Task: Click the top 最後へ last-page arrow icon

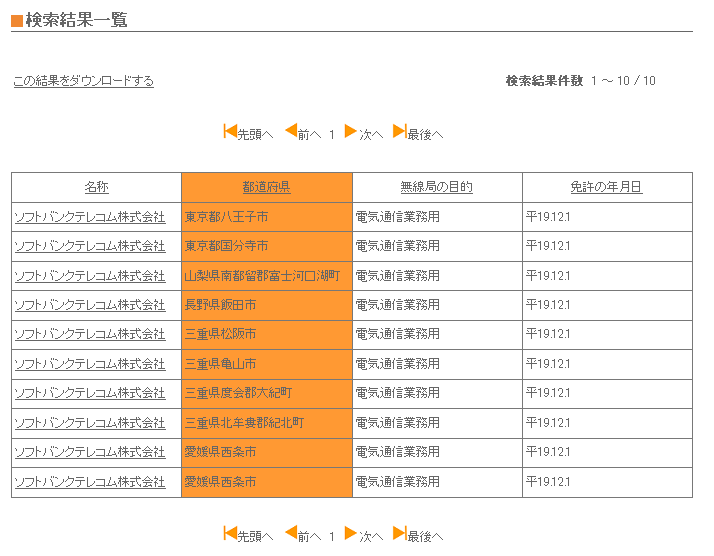Action: coord(399,131)
